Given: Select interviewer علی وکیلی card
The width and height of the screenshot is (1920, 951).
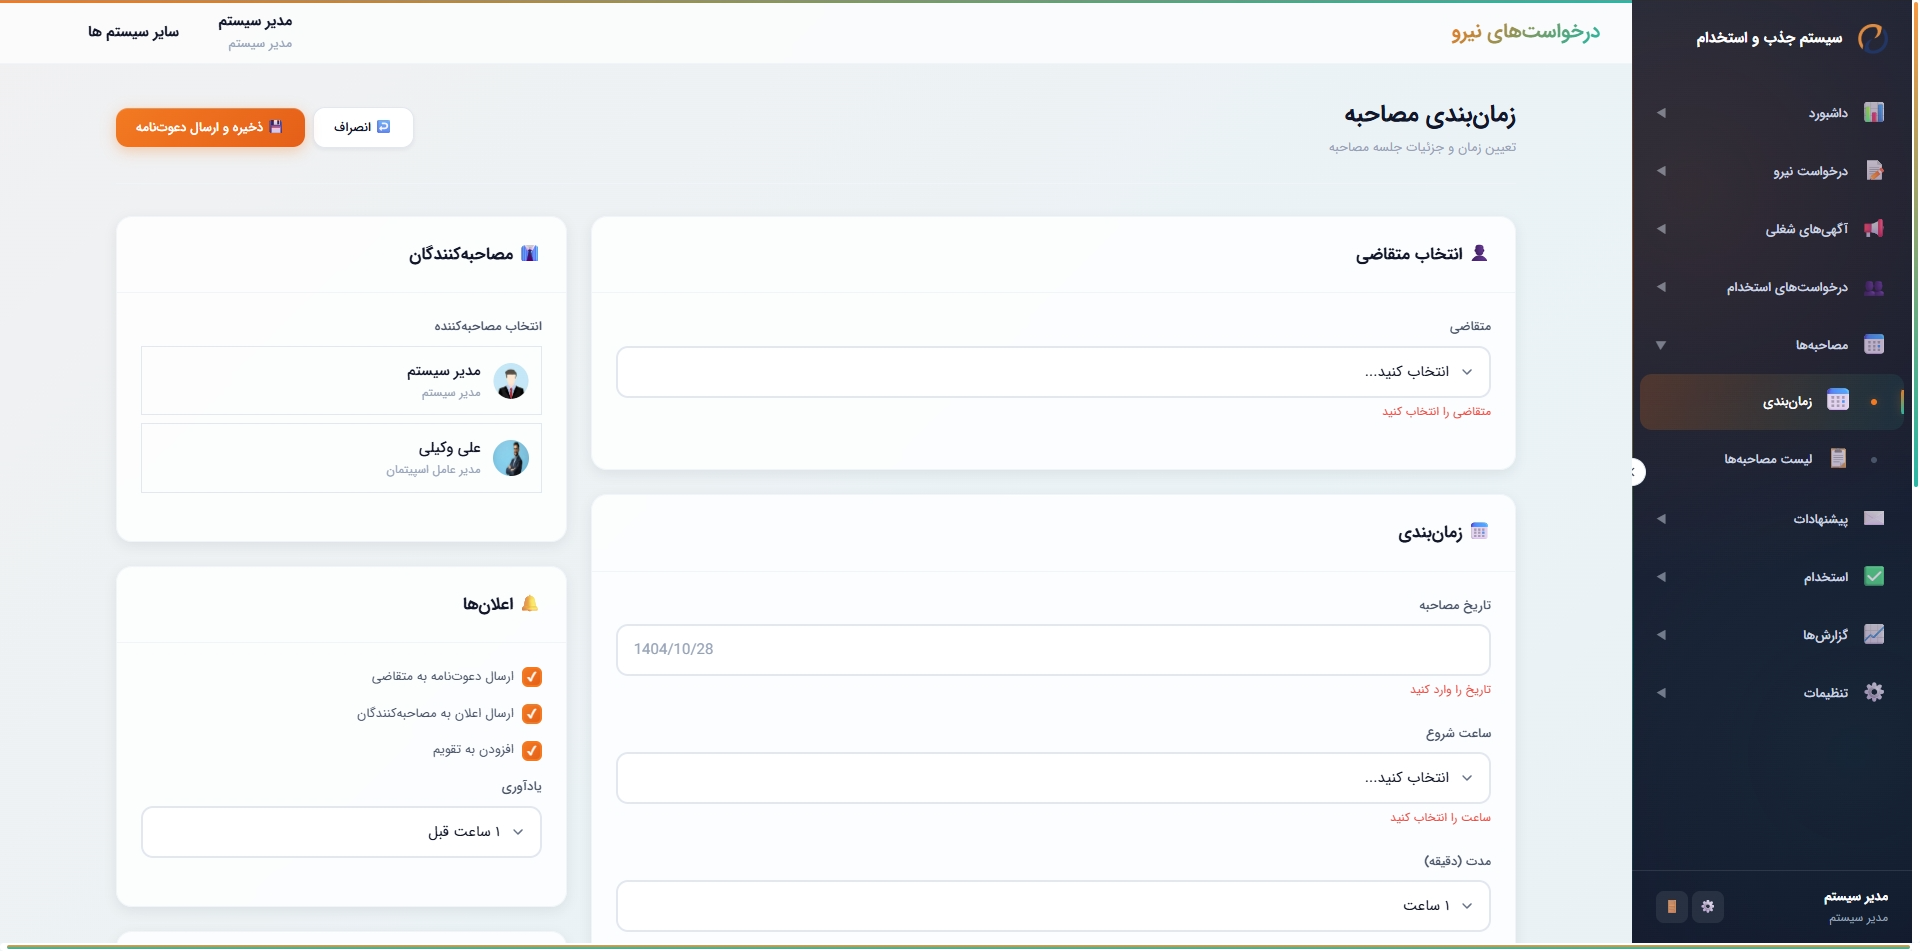Looking at the screenshot, I should coord(341,458).
